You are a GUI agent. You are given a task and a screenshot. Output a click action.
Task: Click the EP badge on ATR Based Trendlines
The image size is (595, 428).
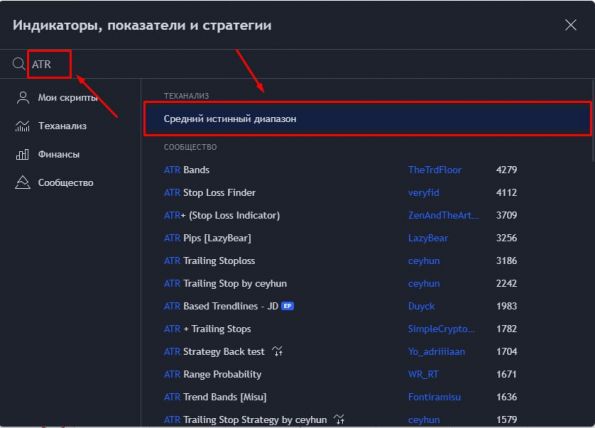tap(287, 306)
